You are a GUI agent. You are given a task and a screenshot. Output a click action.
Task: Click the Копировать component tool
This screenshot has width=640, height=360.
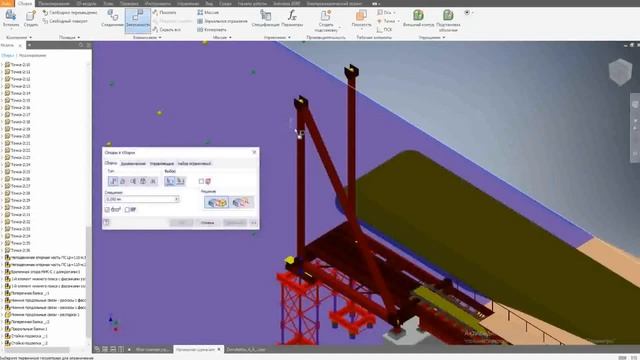tap(211, 29)
